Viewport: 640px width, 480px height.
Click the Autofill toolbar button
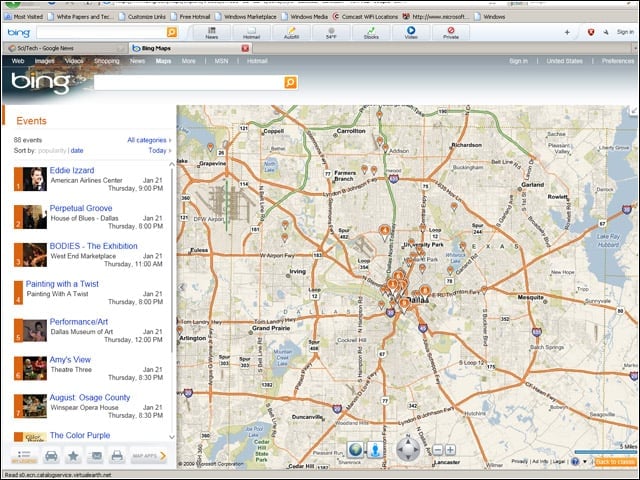tap(291, 33)
